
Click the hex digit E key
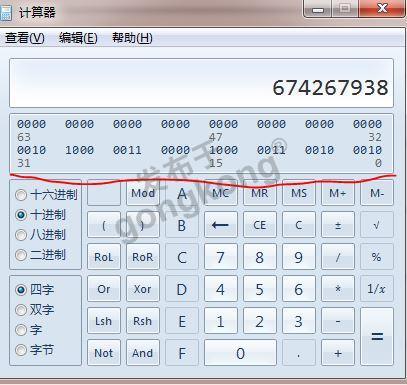tap(182, 321)
